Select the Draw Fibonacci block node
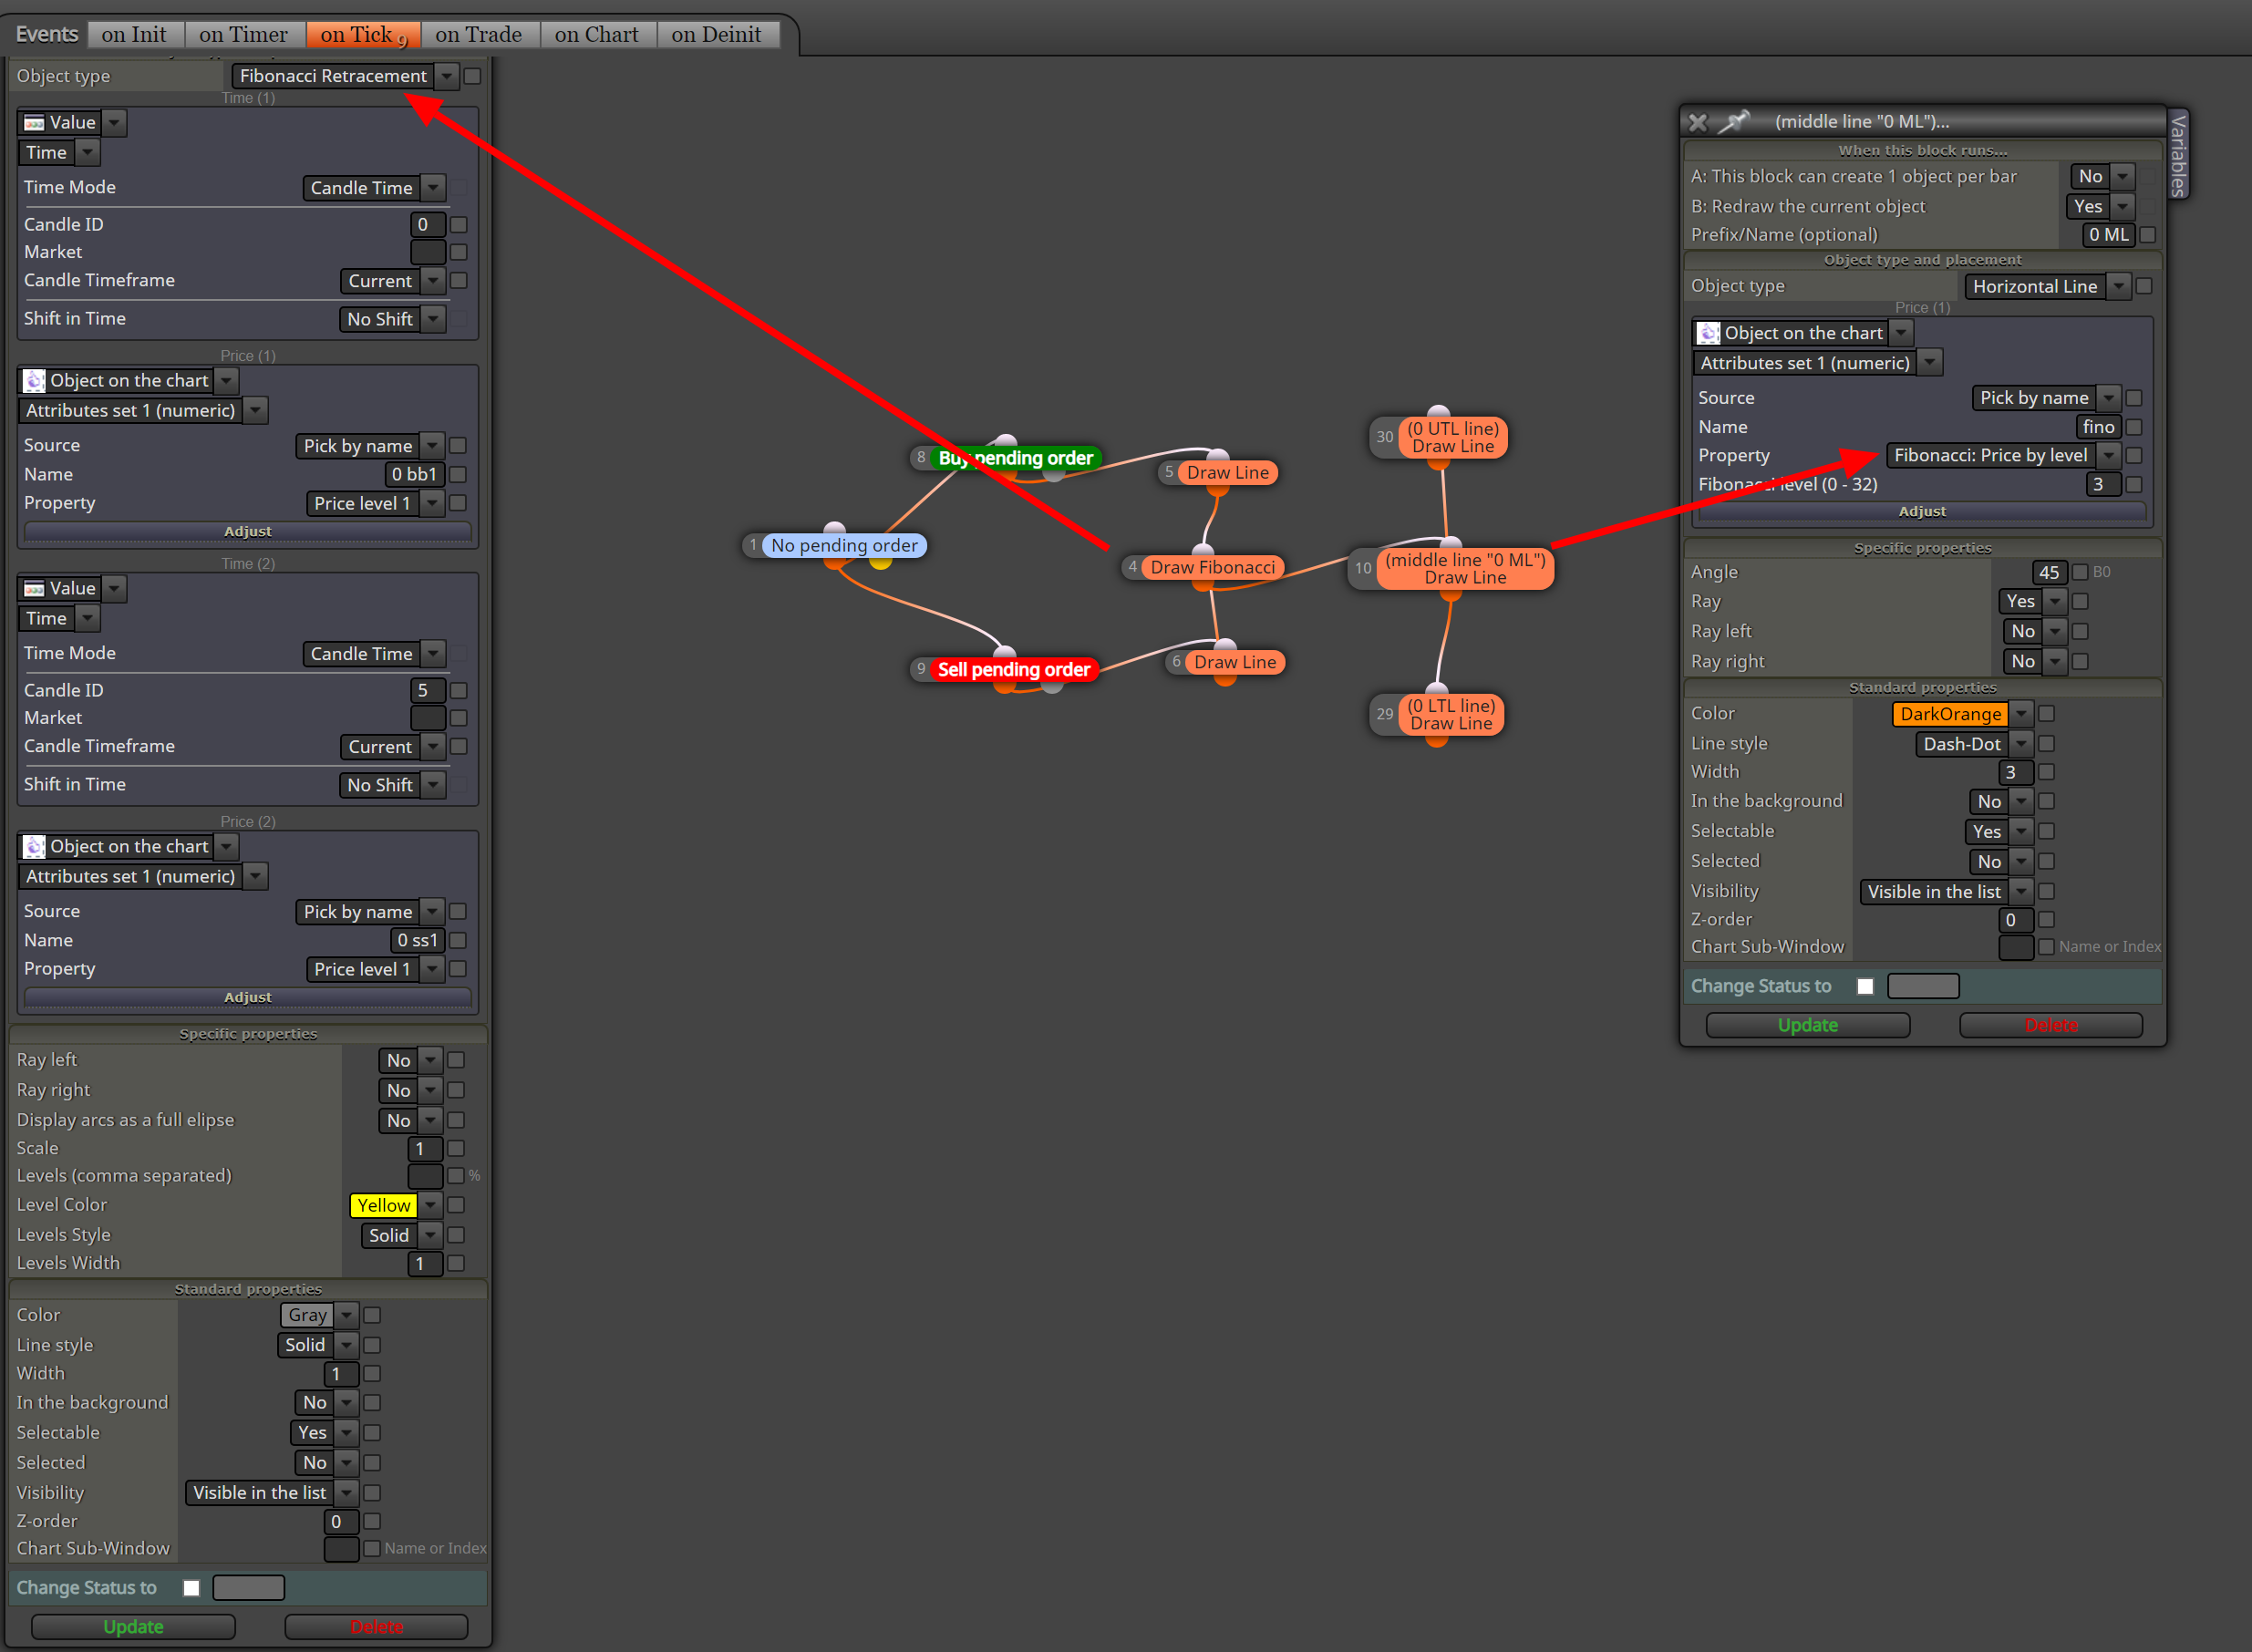This screenshot has height=1652, width=2252. [x=1212, y=567]
